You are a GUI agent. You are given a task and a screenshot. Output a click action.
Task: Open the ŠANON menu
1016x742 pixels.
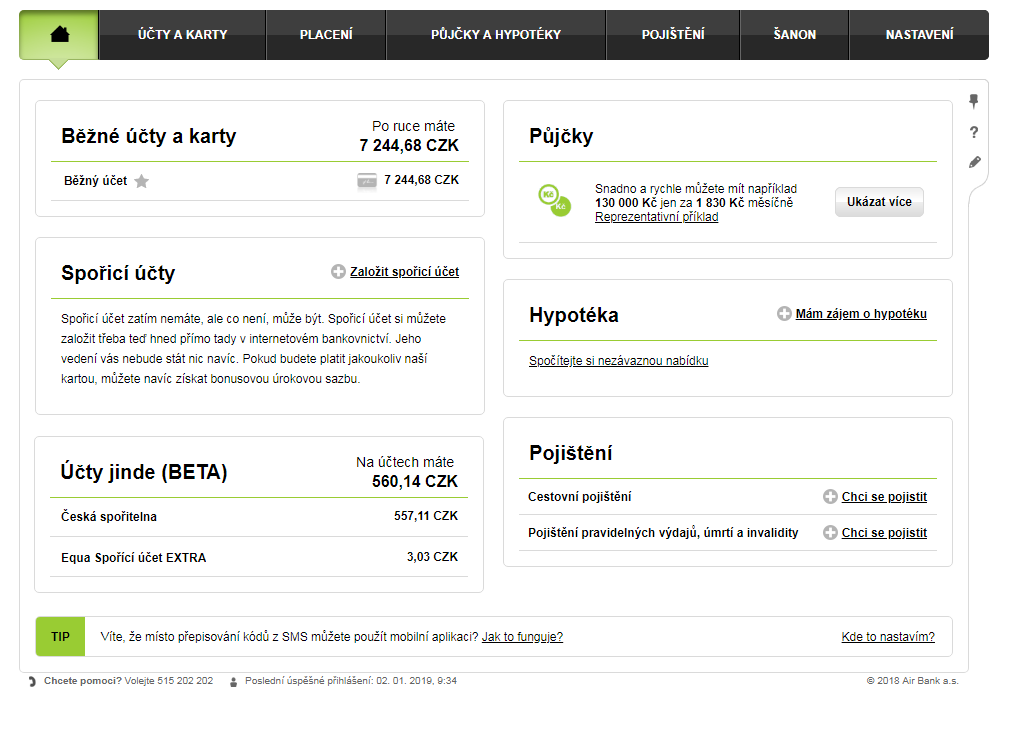794,35
